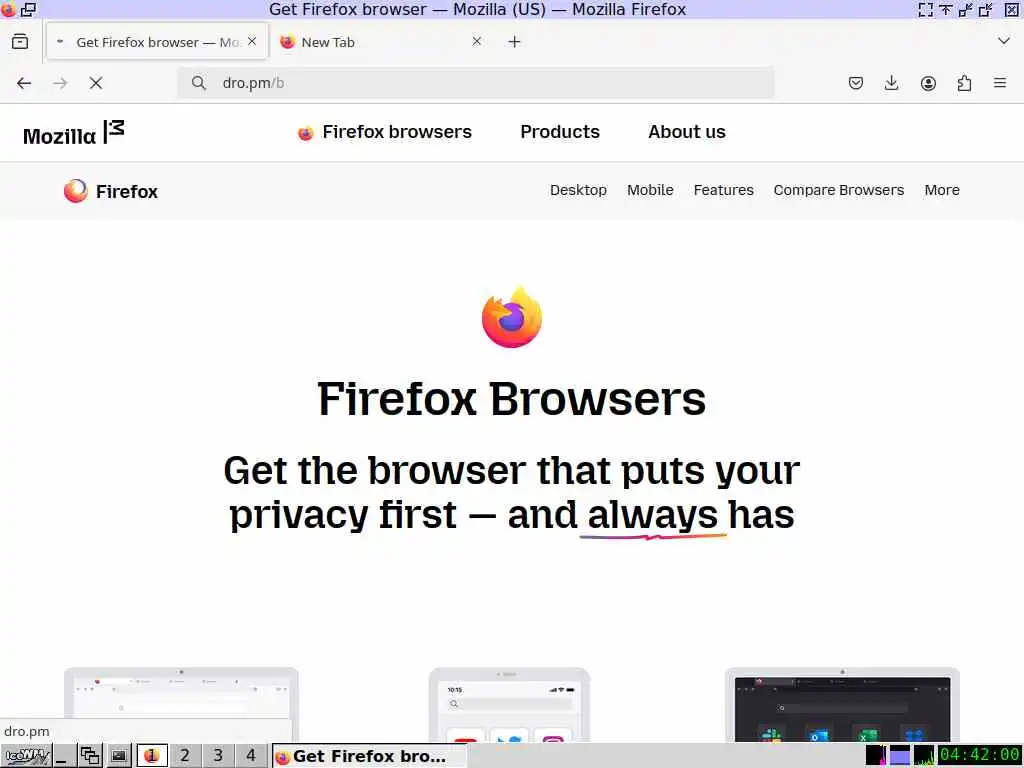Viewport: 1024px width, 768px height.
Task: Click the mobile phone browser thumbnail
Action: click(x=509, y=704)
